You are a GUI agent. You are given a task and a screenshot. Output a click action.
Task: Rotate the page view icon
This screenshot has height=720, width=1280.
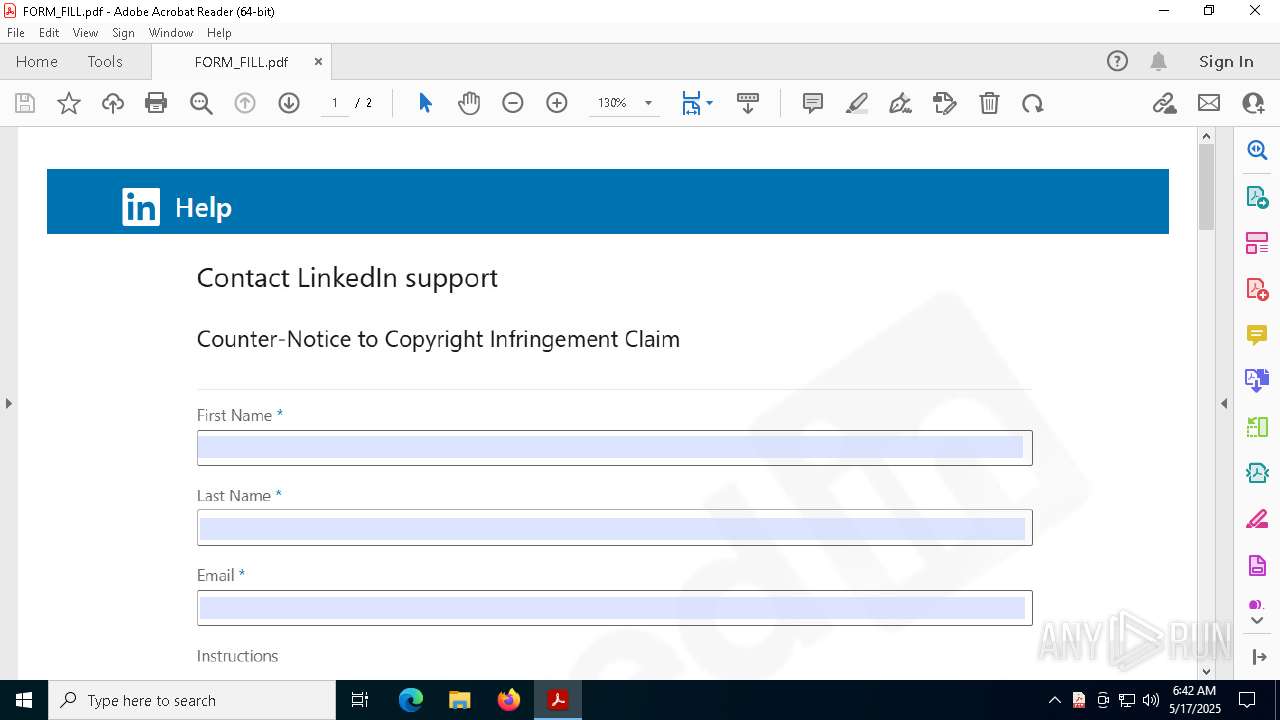point(1033,103)
